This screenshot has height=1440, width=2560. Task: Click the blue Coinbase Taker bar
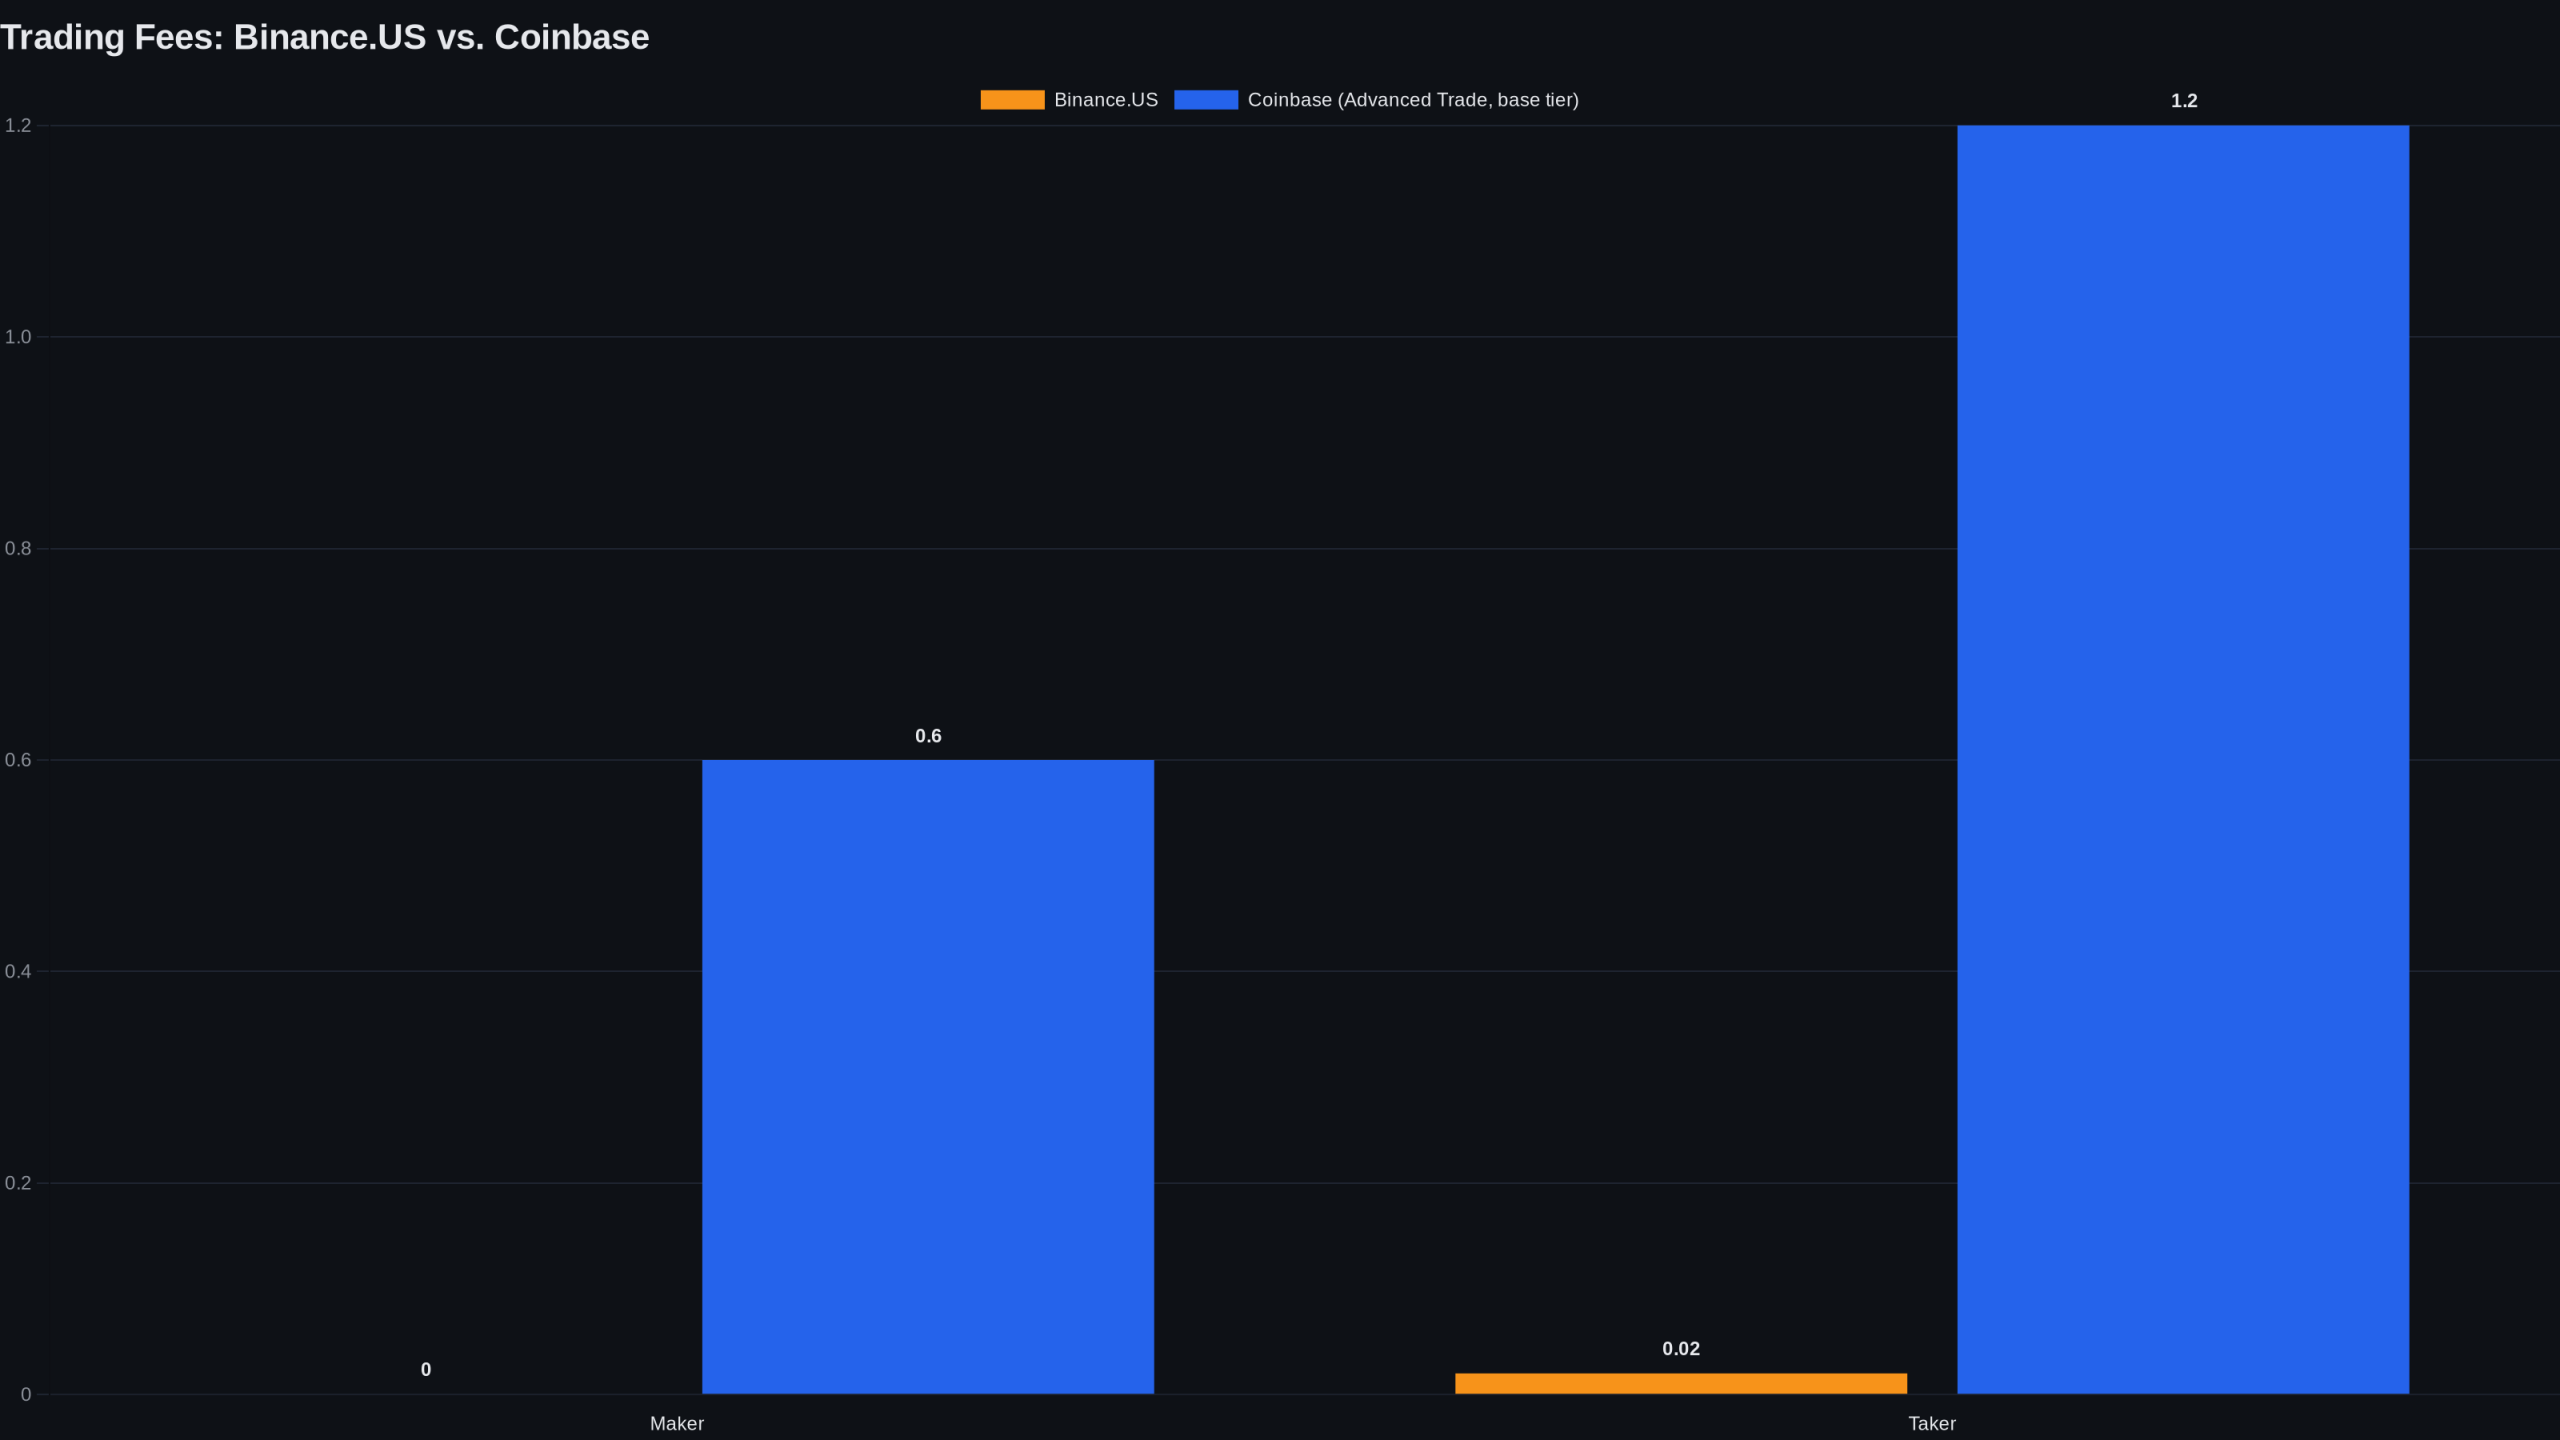point(2183,759)
